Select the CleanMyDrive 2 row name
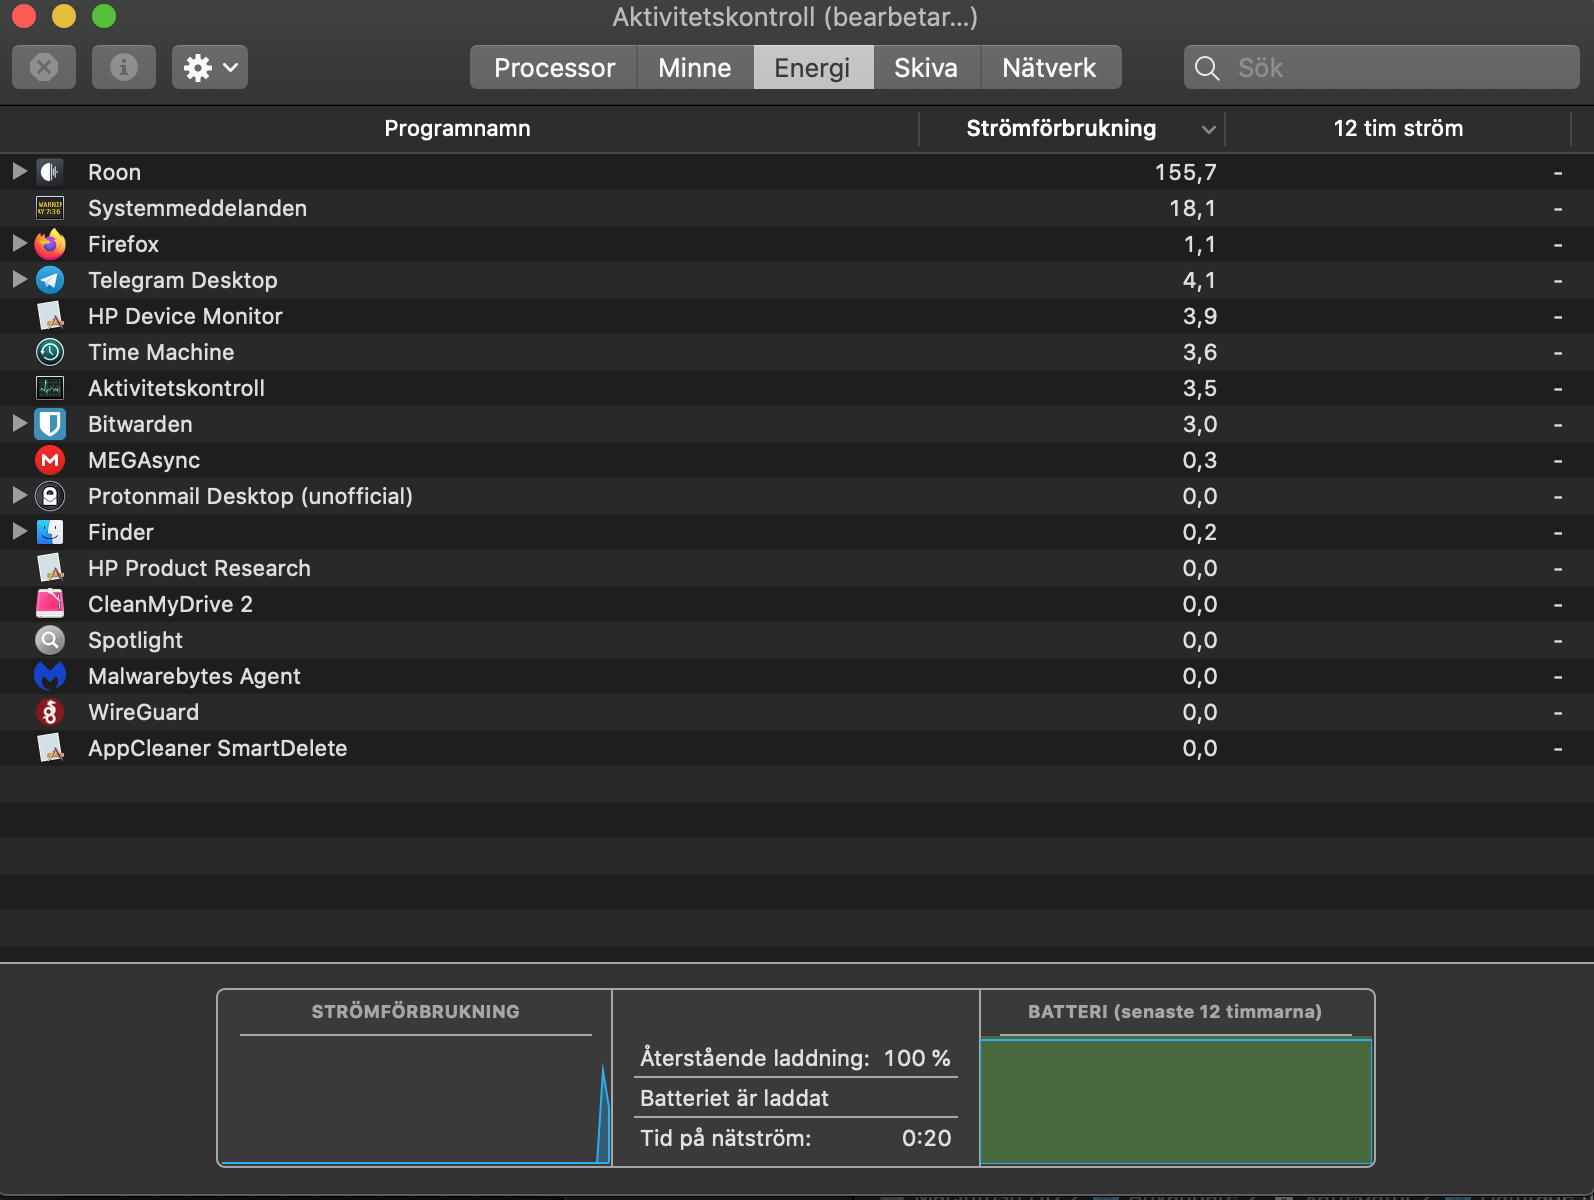 click(170, 604)
